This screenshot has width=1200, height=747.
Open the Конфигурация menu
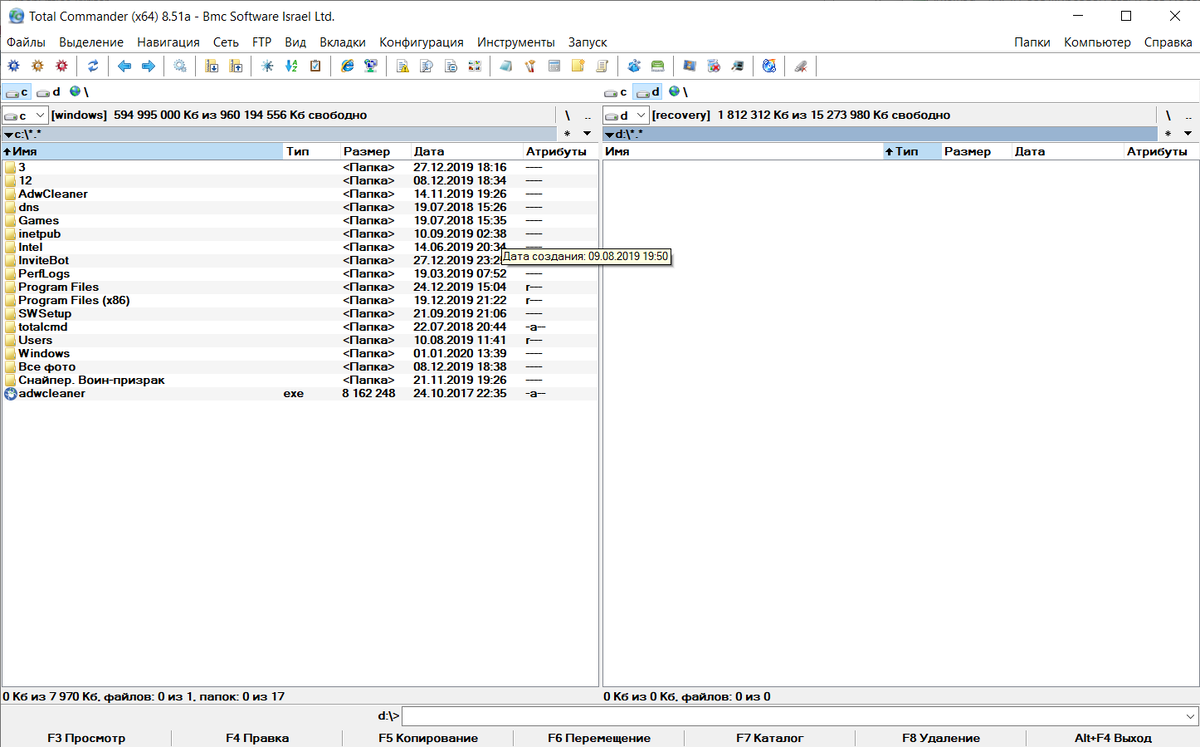click(421, 42)
